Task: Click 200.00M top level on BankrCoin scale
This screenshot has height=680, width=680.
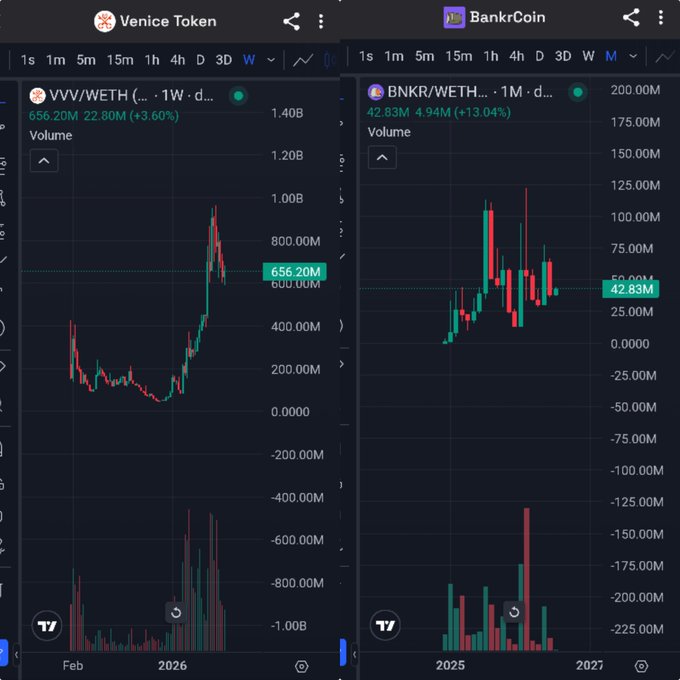Action: coord(635,90)
